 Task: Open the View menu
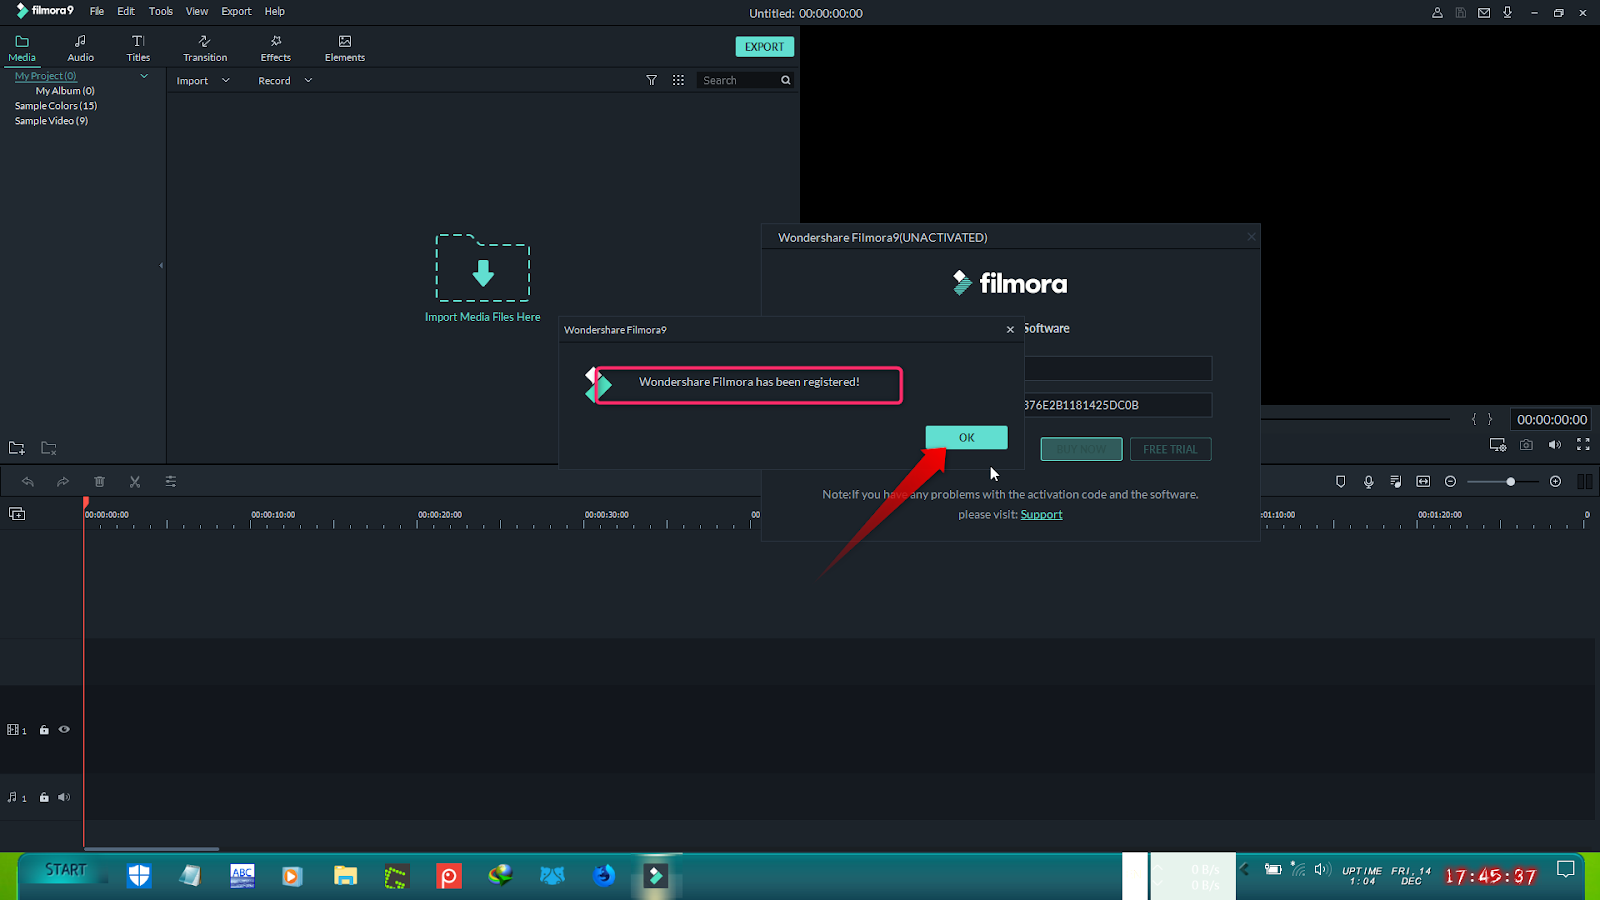point(197,11)
